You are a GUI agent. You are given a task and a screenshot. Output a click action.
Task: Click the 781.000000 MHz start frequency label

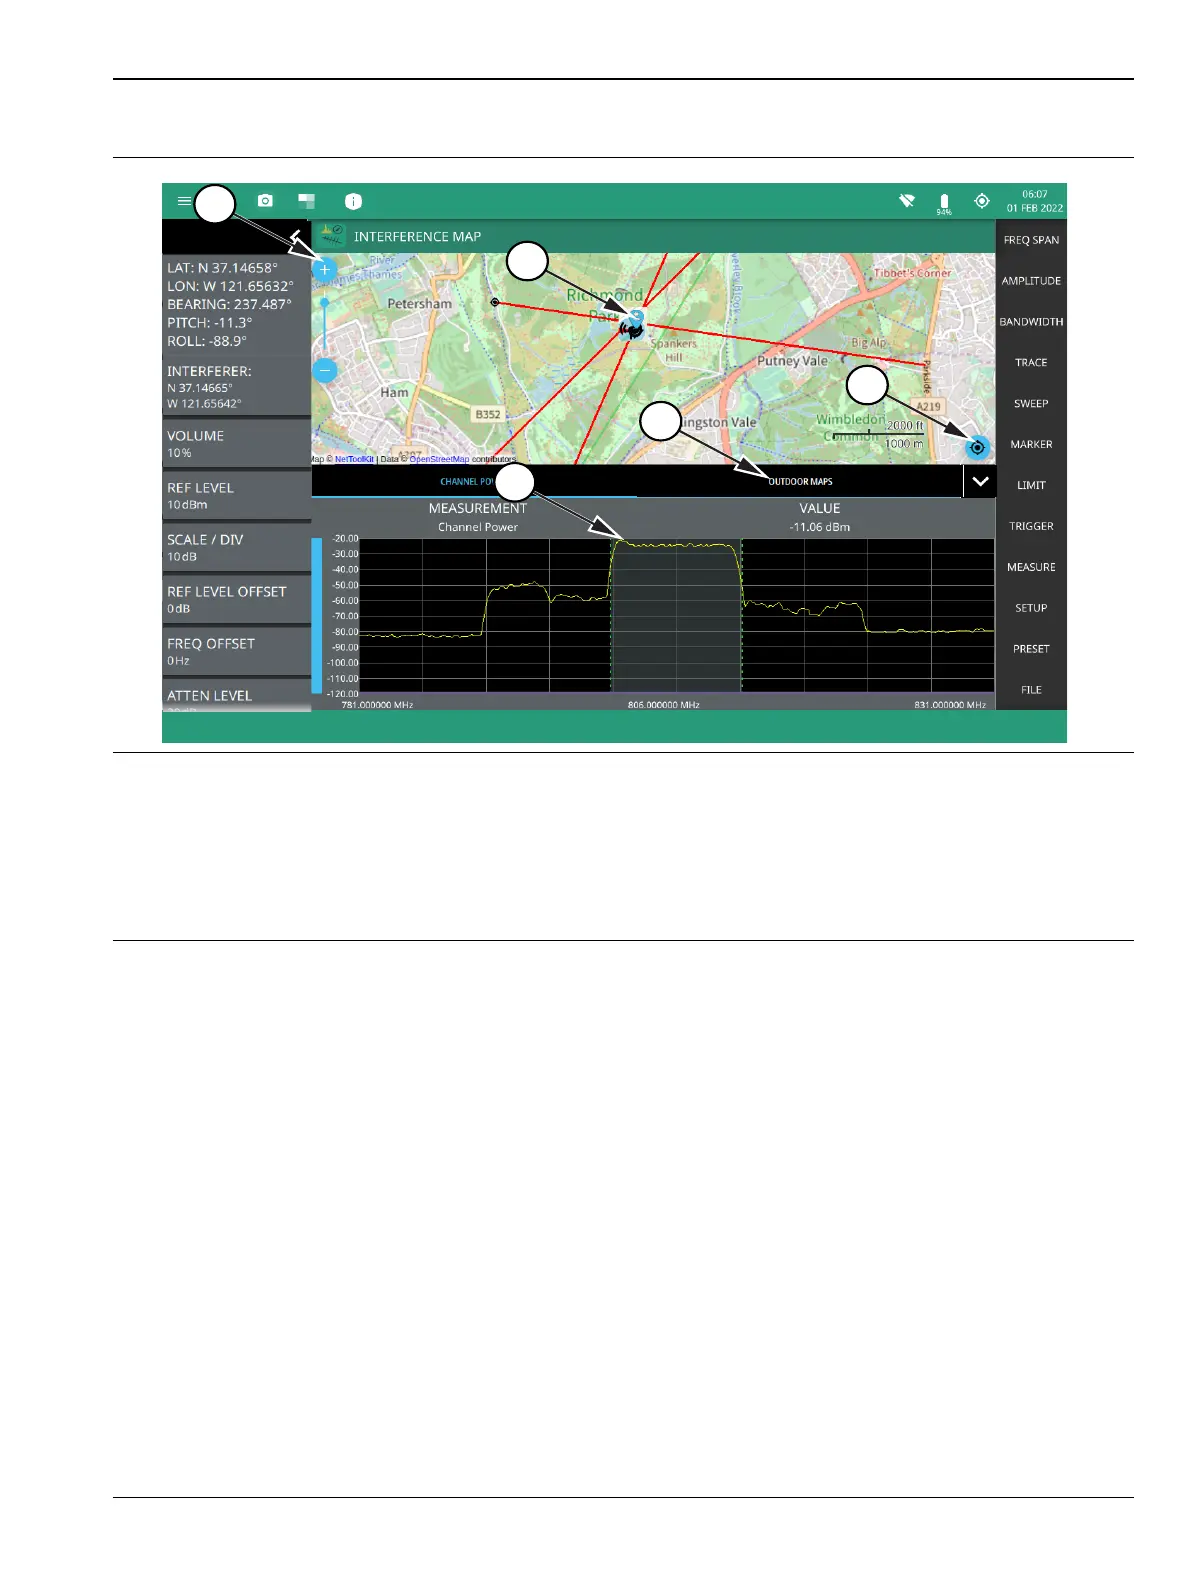tap(377, 705)
